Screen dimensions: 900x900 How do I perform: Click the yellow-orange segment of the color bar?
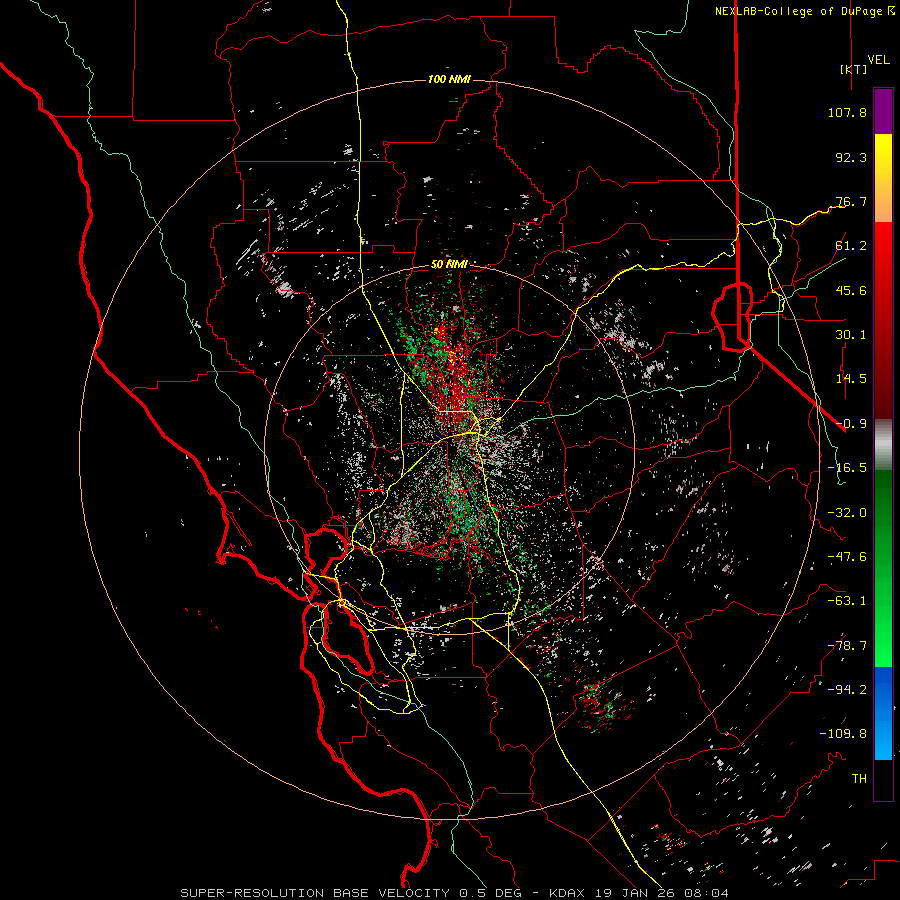(x=883, y=178)
